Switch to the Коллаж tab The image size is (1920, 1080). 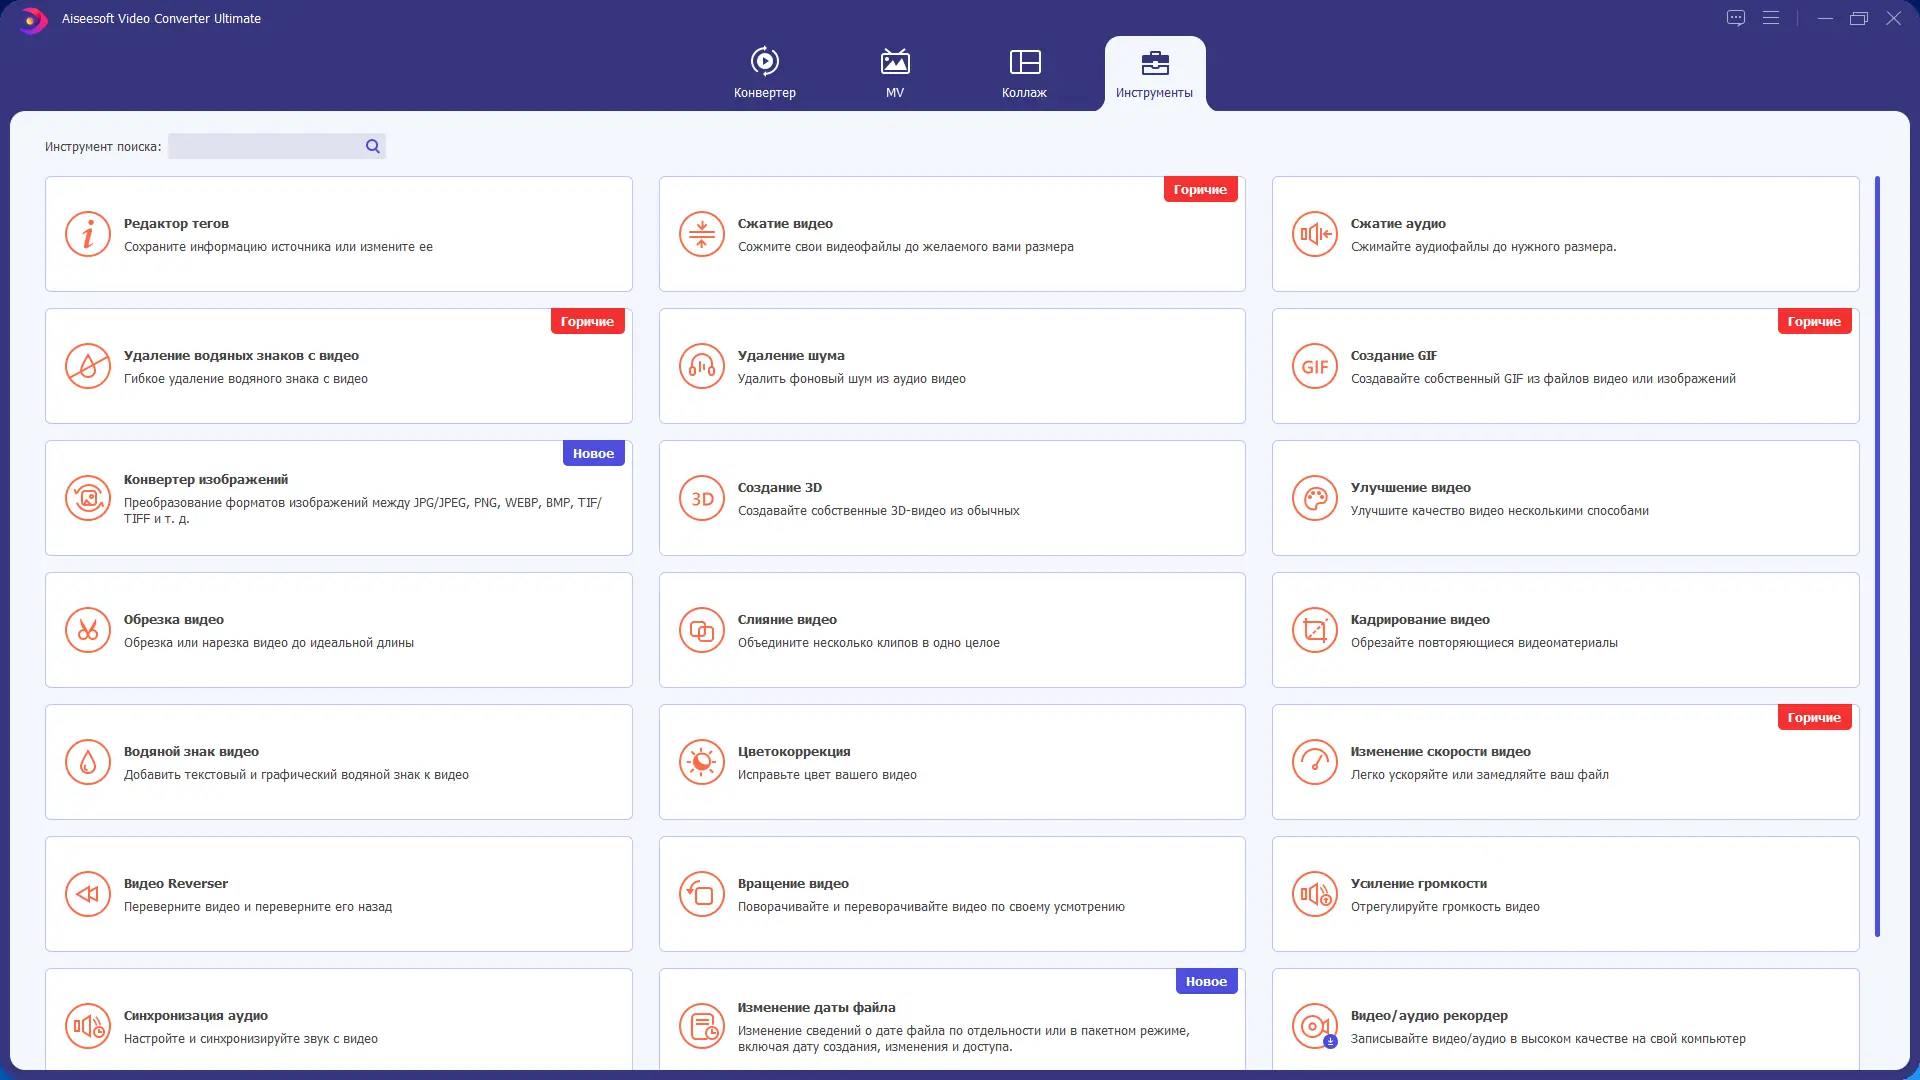1024,73
